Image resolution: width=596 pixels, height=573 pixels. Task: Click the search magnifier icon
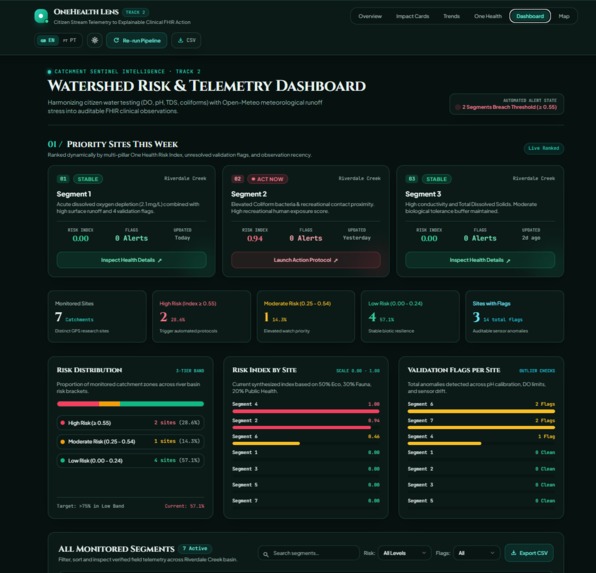coord(266,554)
